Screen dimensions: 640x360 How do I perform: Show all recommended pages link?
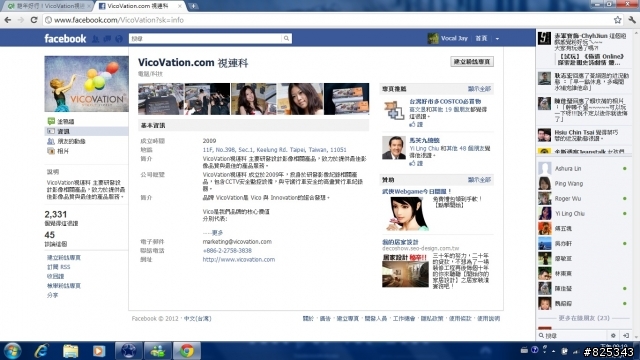pyautogui.click(x=479, y=89)
